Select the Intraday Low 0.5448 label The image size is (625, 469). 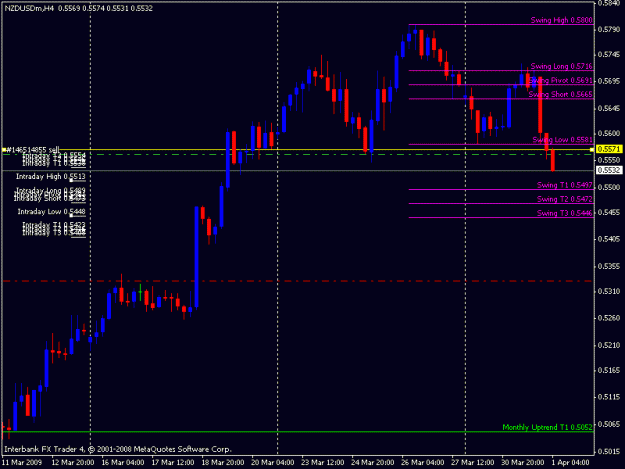click(x=51, y=212)
